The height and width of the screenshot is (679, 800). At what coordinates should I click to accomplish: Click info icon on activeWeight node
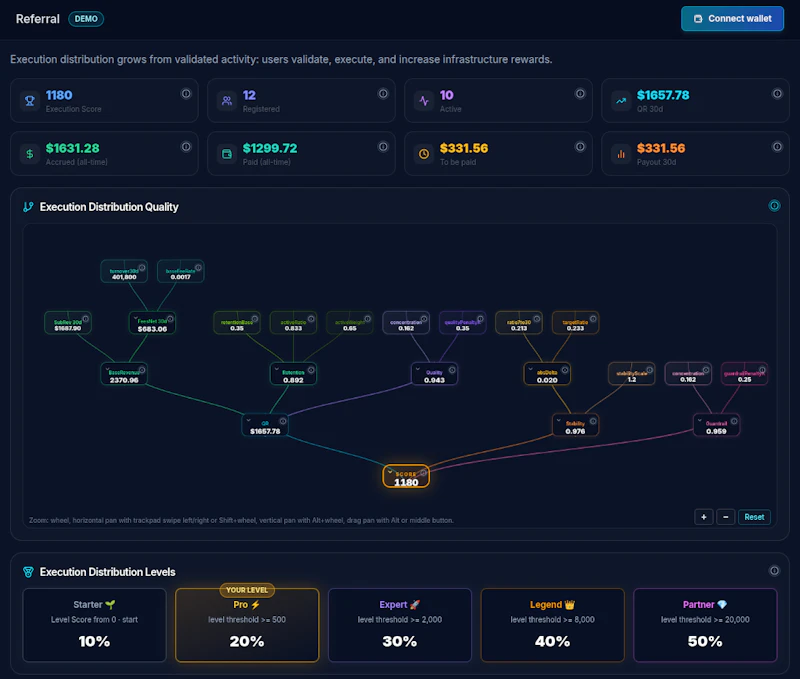point(367,319)
